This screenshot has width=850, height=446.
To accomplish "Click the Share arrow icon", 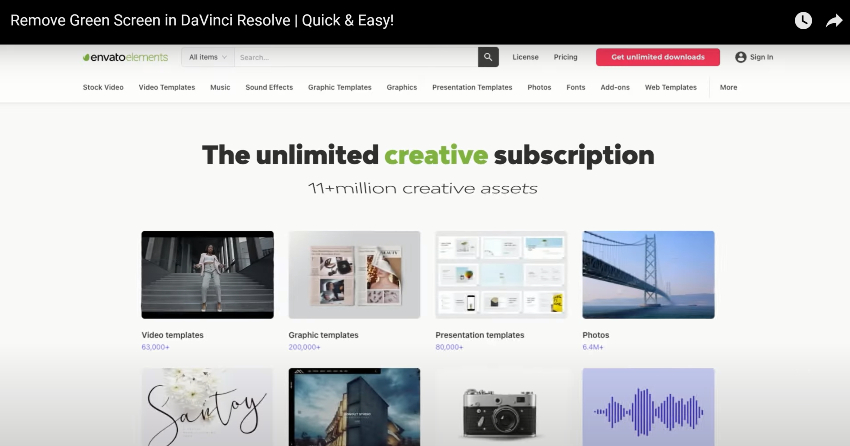I will click(834, 21).
